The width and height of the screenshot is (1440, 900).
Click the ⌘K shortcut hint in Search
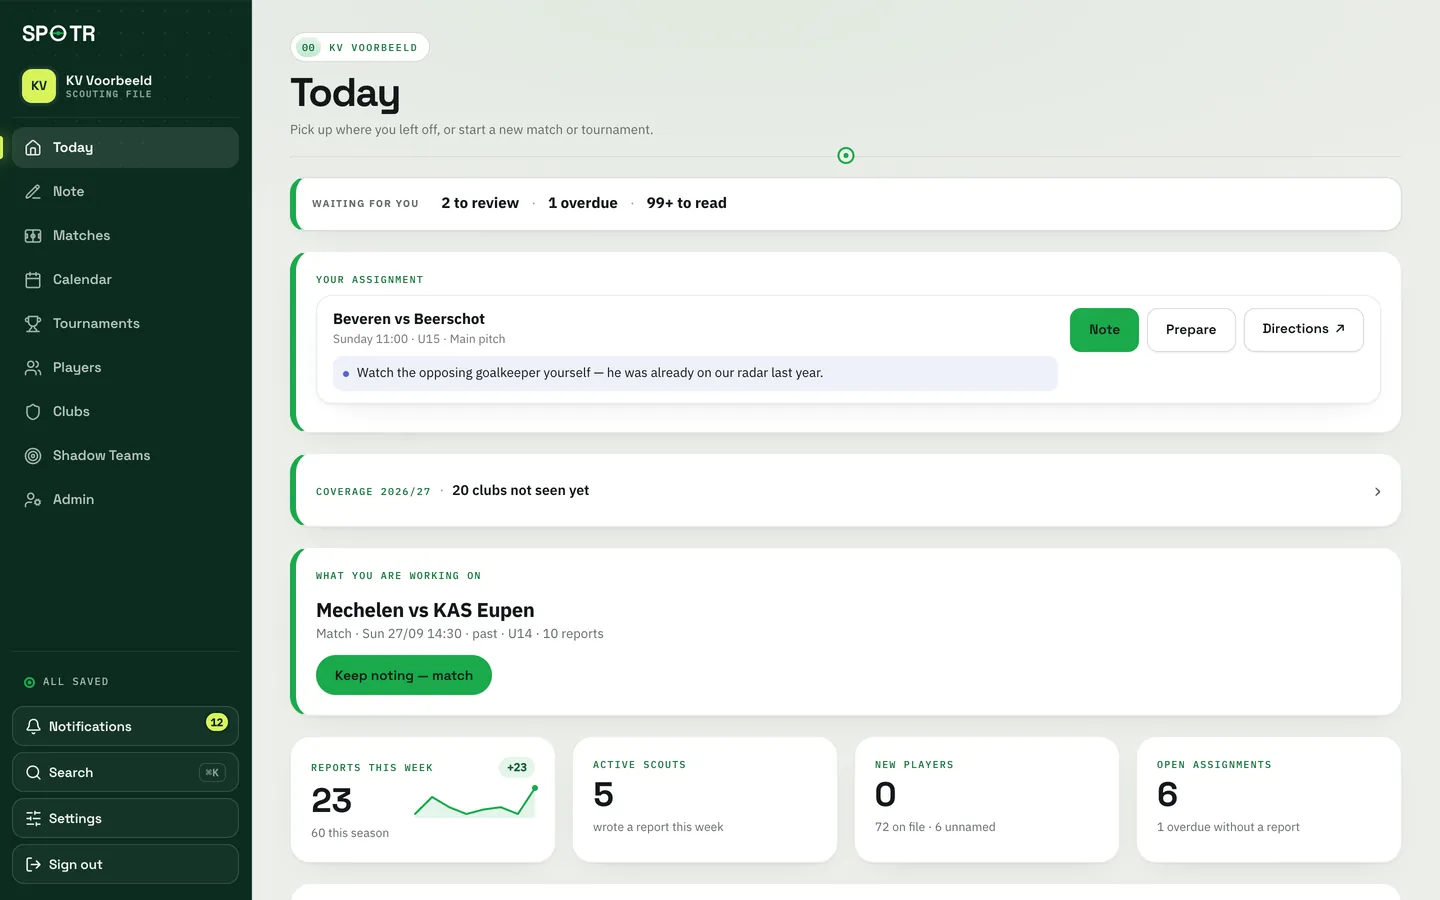pyautogui.click(x=212, y=772)
